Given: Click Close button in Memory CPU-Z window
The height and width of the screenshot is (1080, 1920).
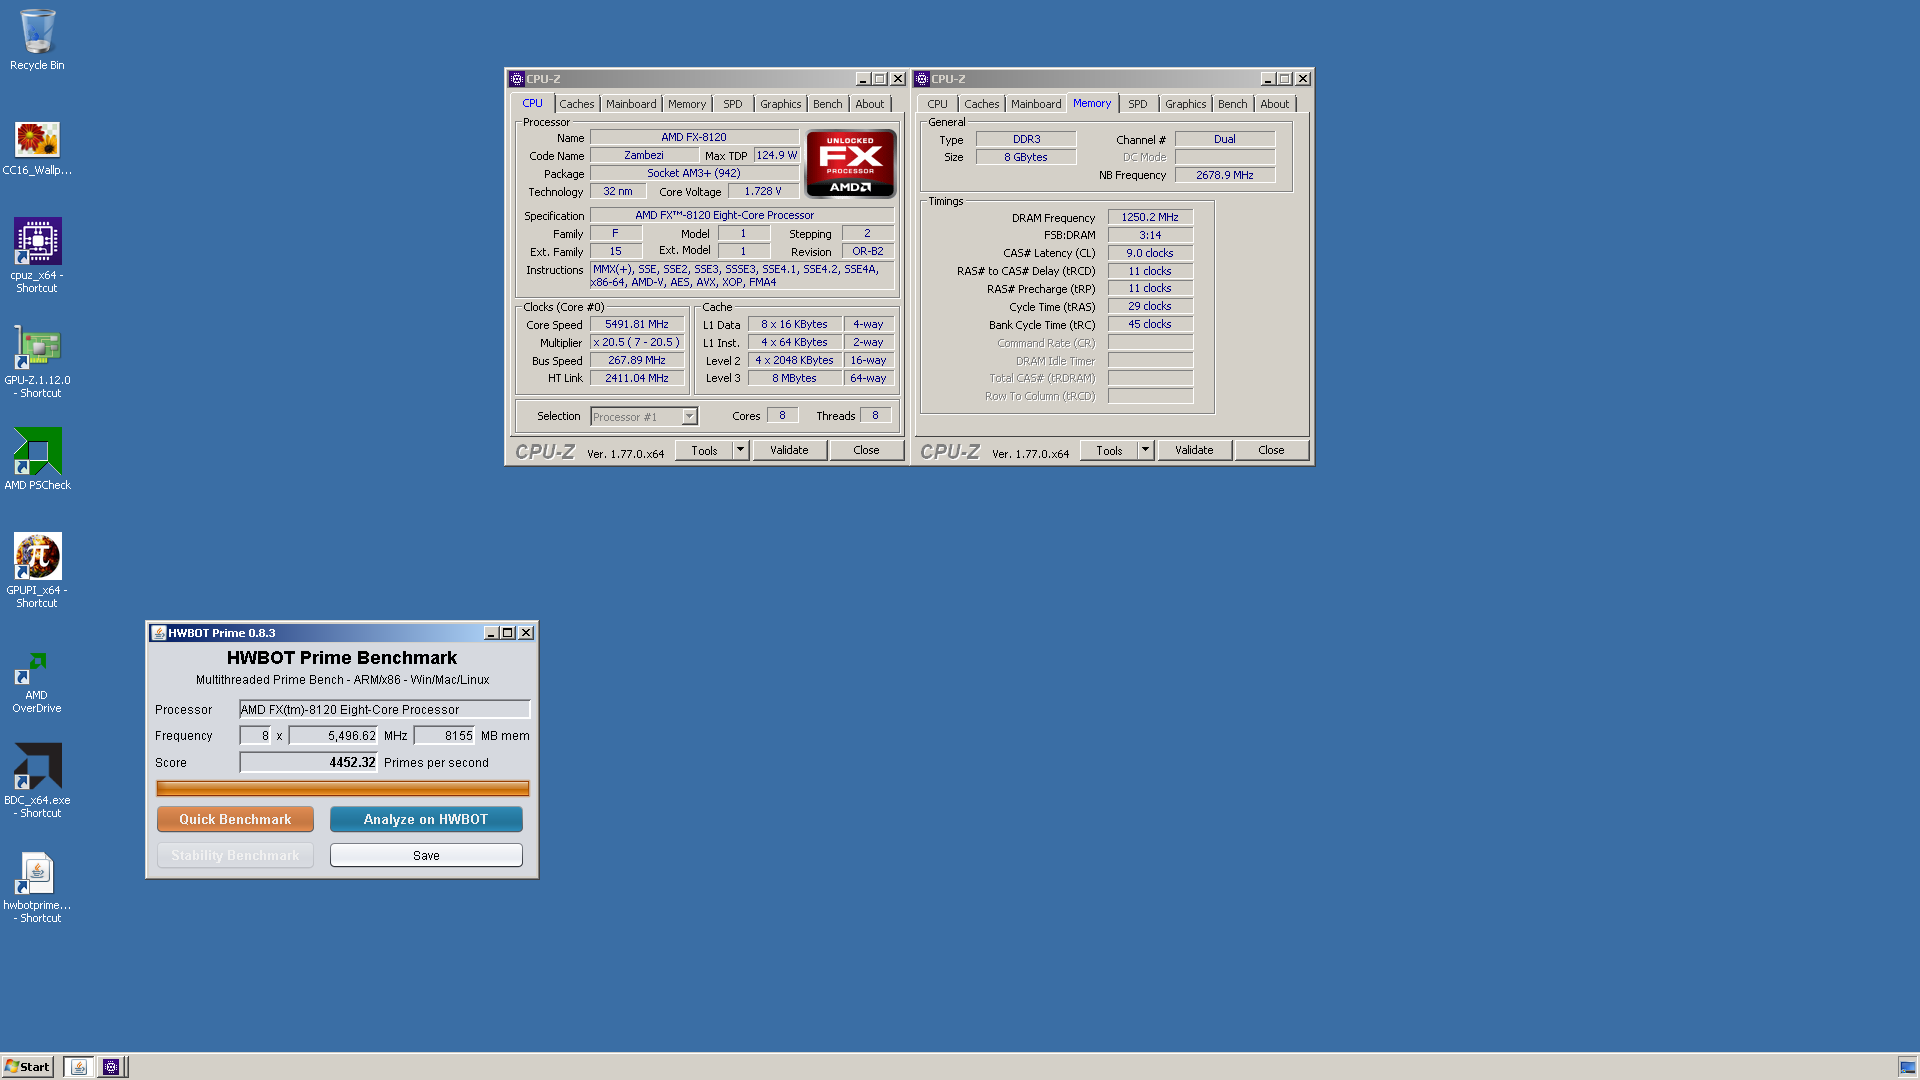Looking at the screenshot, I should 1271,450.
